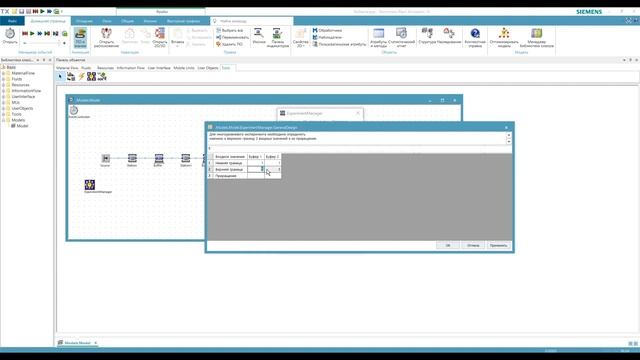The width and height of the screenshot is (640, 360).
Task: Open the class library manager icon
Action: pyautogui.click(x=536, y=37)
